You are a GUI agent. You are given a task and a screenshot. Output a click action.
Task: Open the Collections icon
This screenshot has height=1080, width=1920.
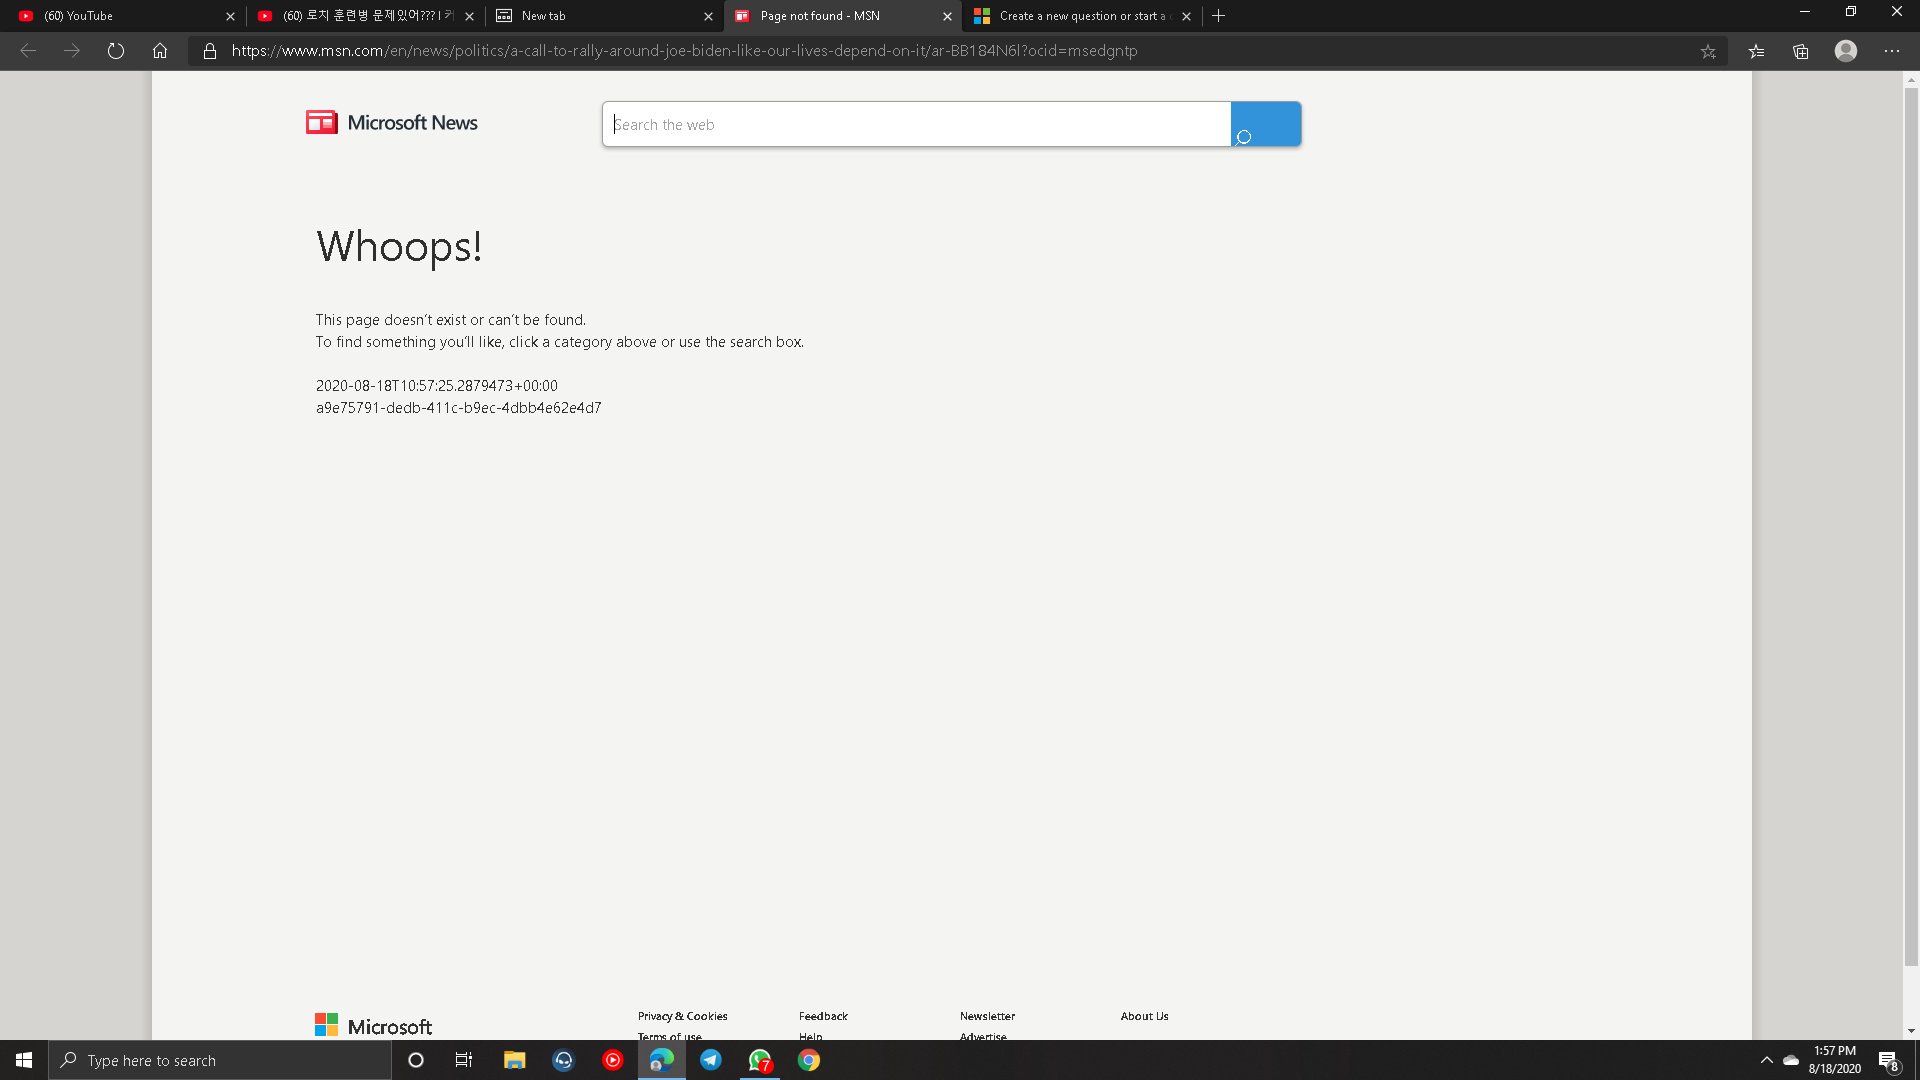pyautogui.click(x=1801, y=51)
